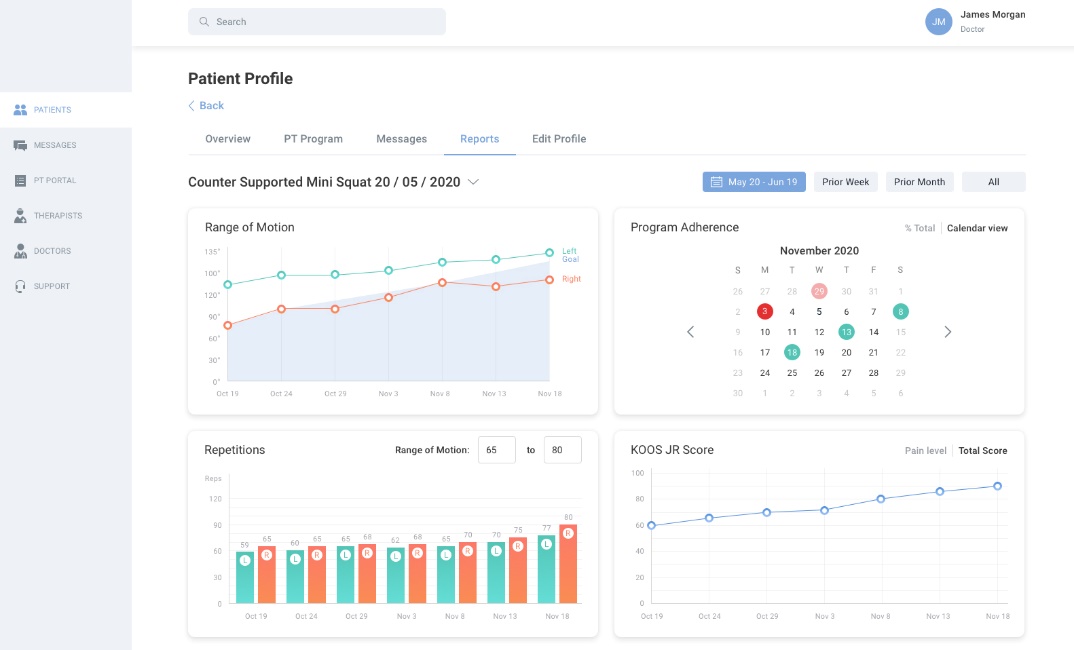Click the calendar icon in date range button
The height and width of the screenshot is (650, 1074).
(x=716, y=182)
